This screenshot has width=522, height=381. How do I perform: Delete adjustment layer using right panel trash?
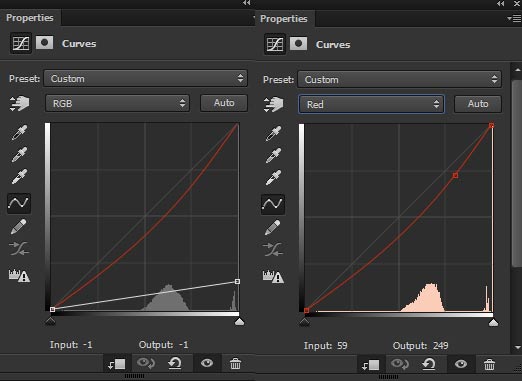tap(489, 364)
